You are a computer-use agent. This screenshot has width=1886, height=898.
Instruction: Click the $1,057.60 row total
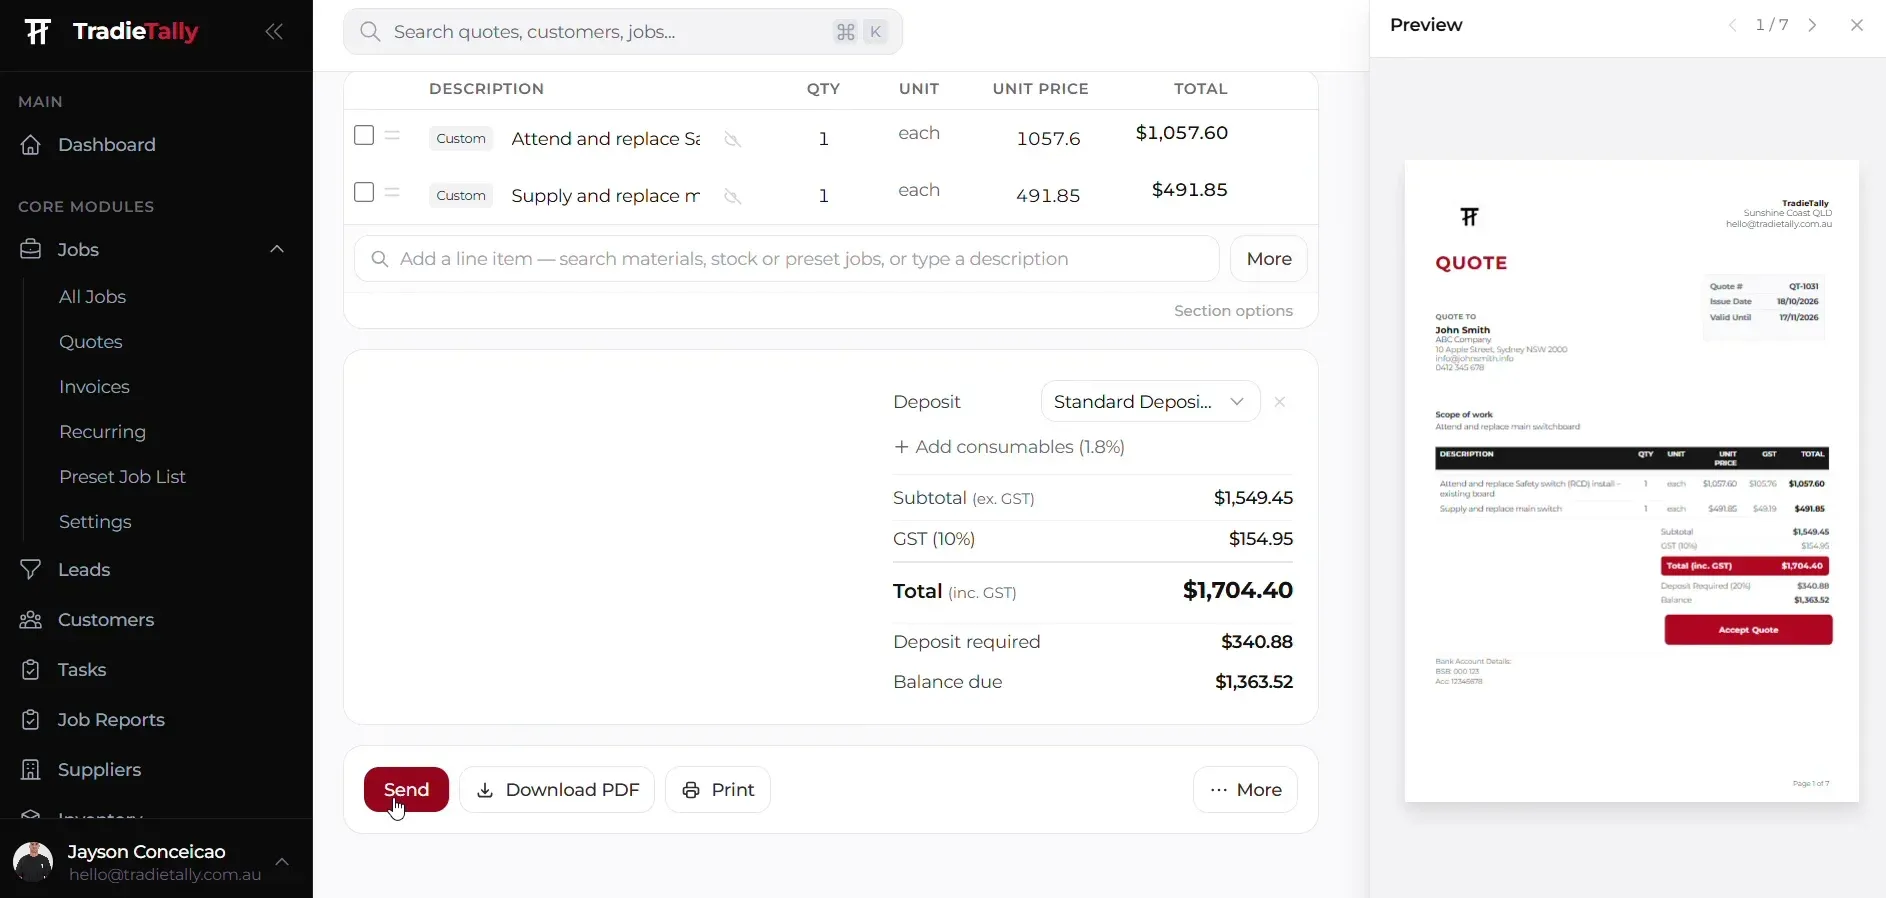pos(1182,133)
